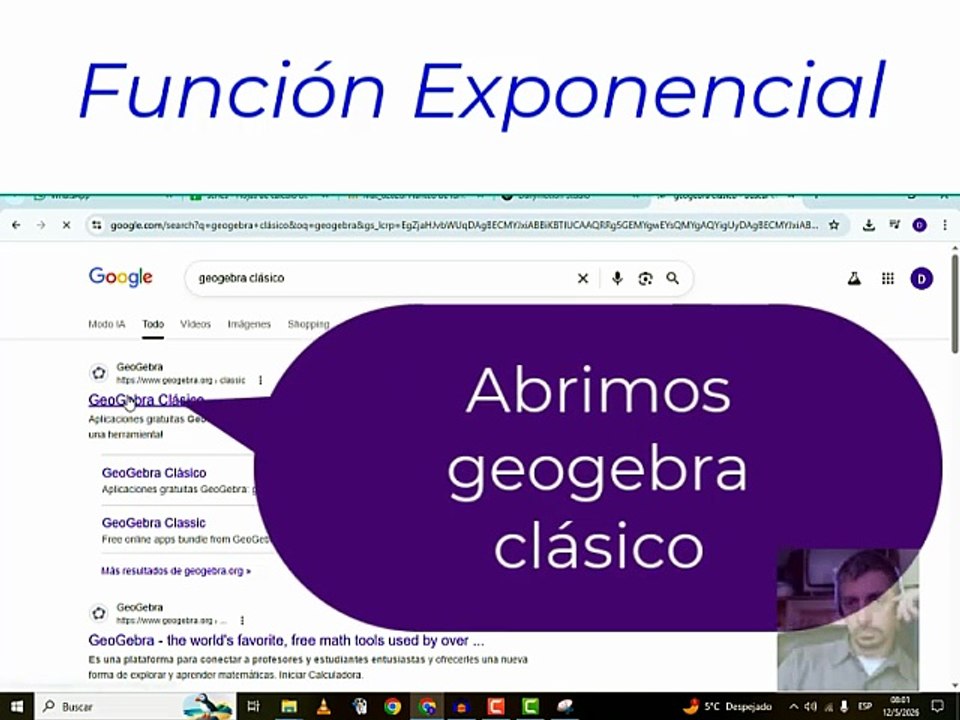Click the magnifier search button
Screen dimensions: 960x720
[673, 279]
